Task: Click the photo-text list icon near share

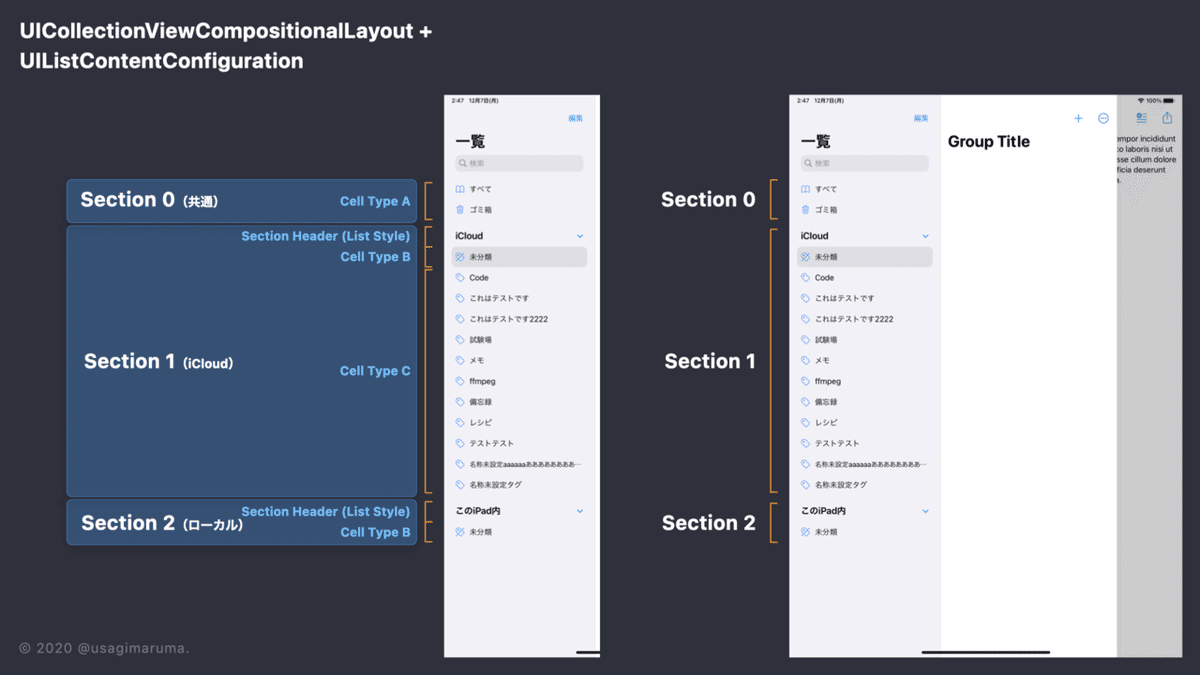Action: tap(1141, 118)
